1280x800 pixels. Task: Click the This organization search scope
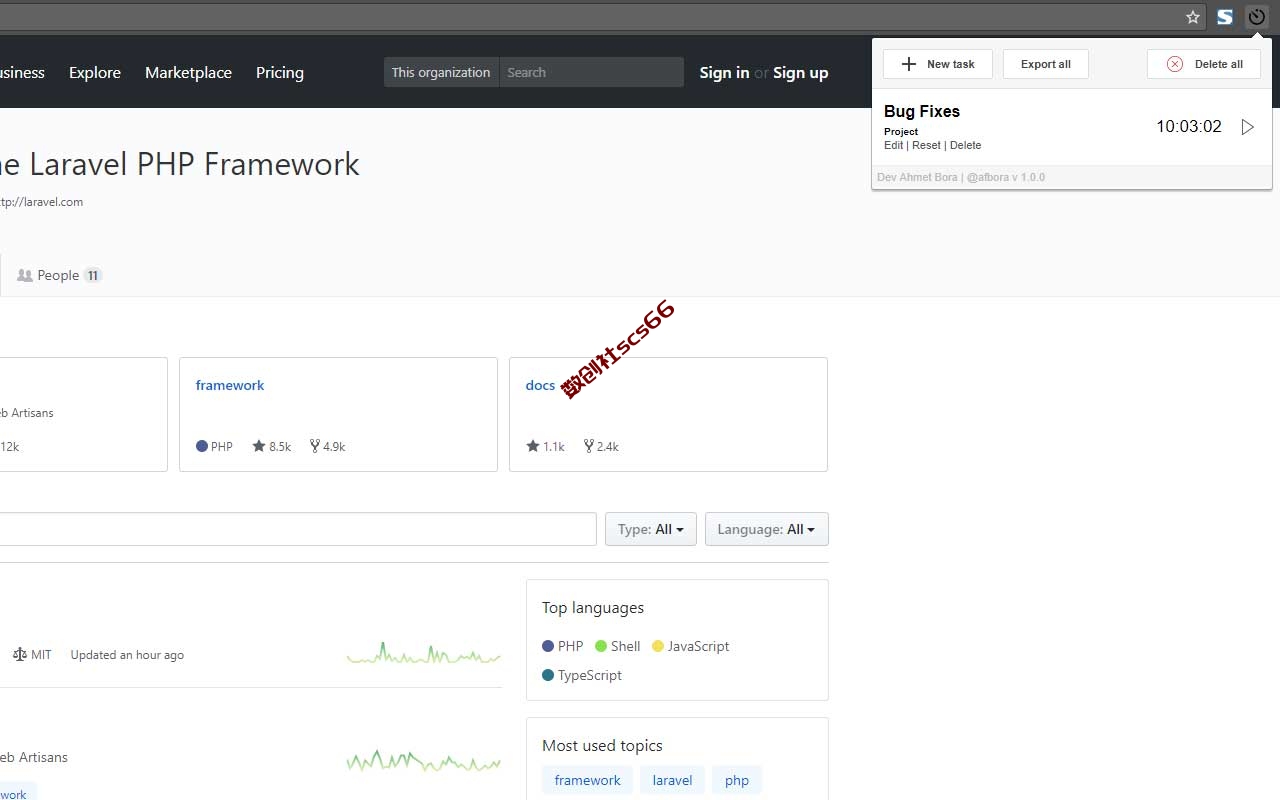441,72
